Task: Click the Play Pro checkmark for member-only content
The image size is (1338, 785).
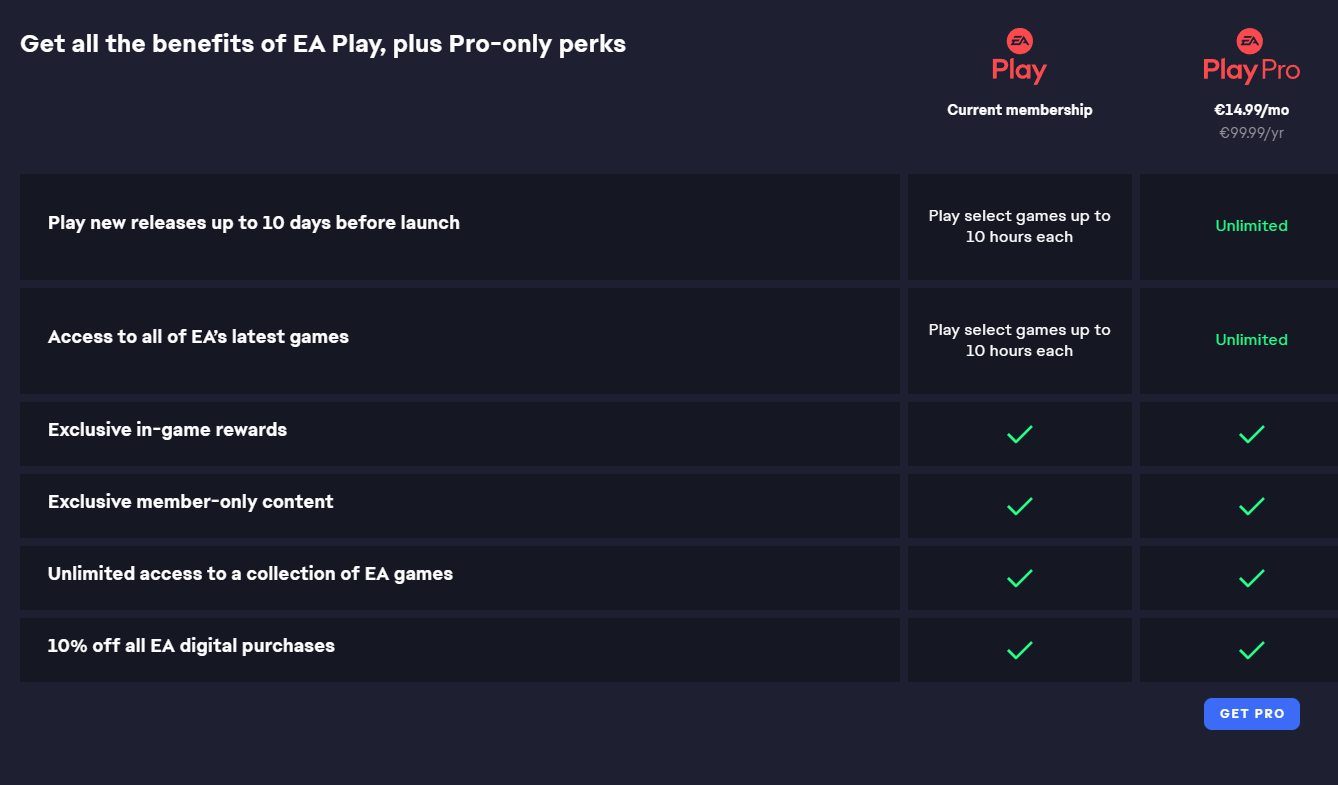Action: [x=1251, y=506]
